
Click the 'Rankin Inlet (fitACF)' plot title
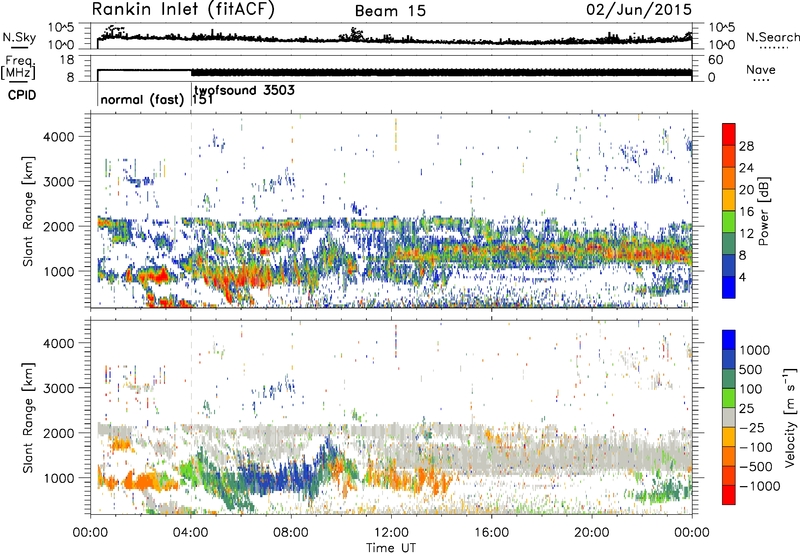pos(183,9)
